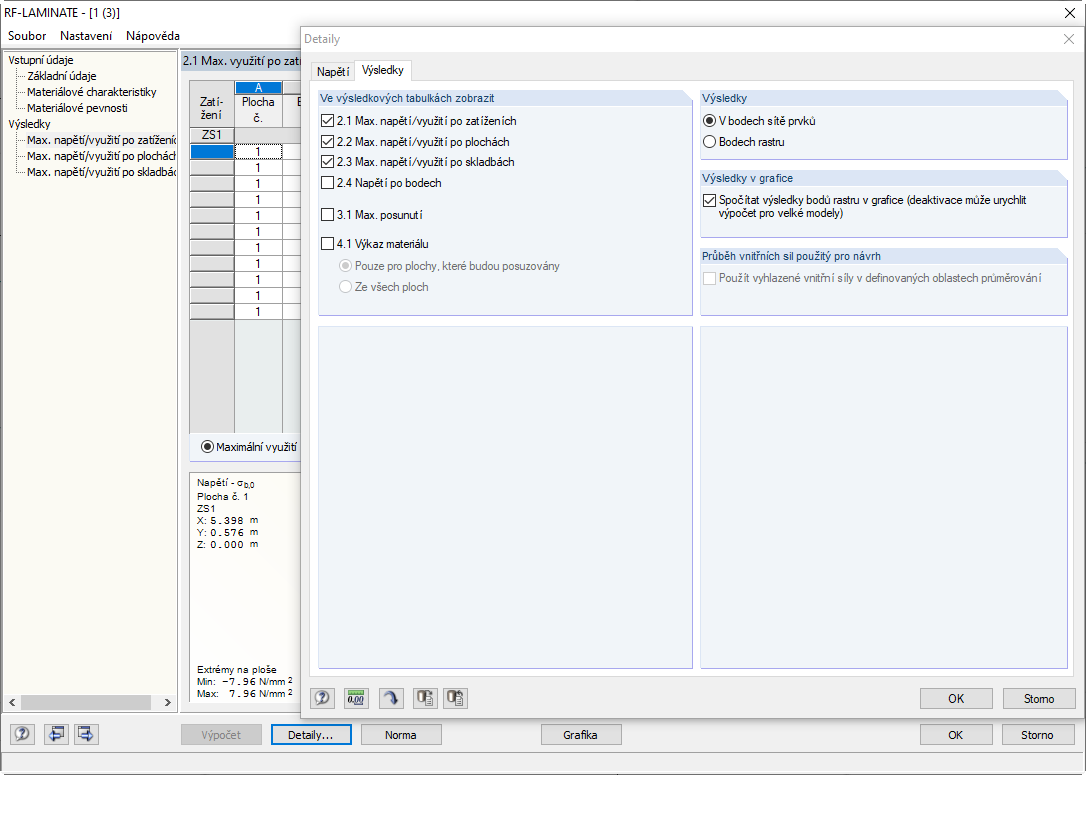Open help in Detaily dialog
This screenshot has width=1086, height=815.
click(x=322, y=698)
